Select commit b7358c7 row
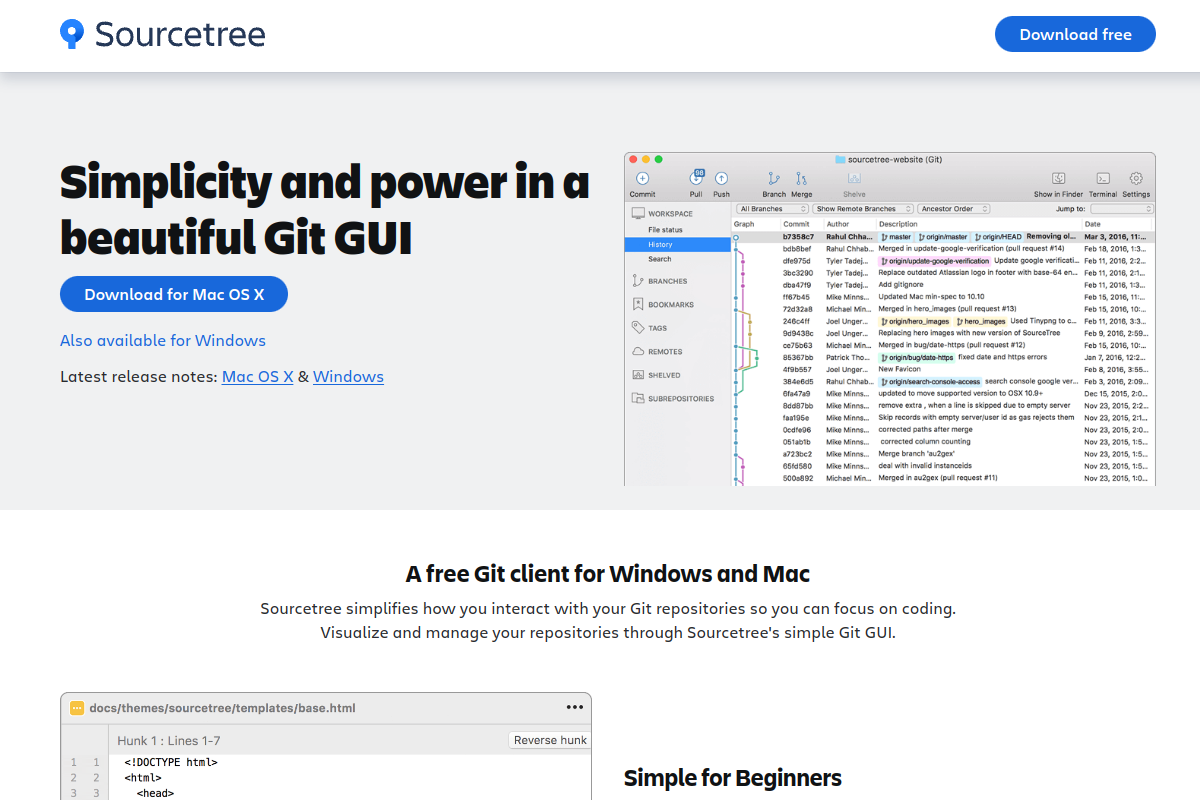The image size is (1200, 800). click(943, 237)
